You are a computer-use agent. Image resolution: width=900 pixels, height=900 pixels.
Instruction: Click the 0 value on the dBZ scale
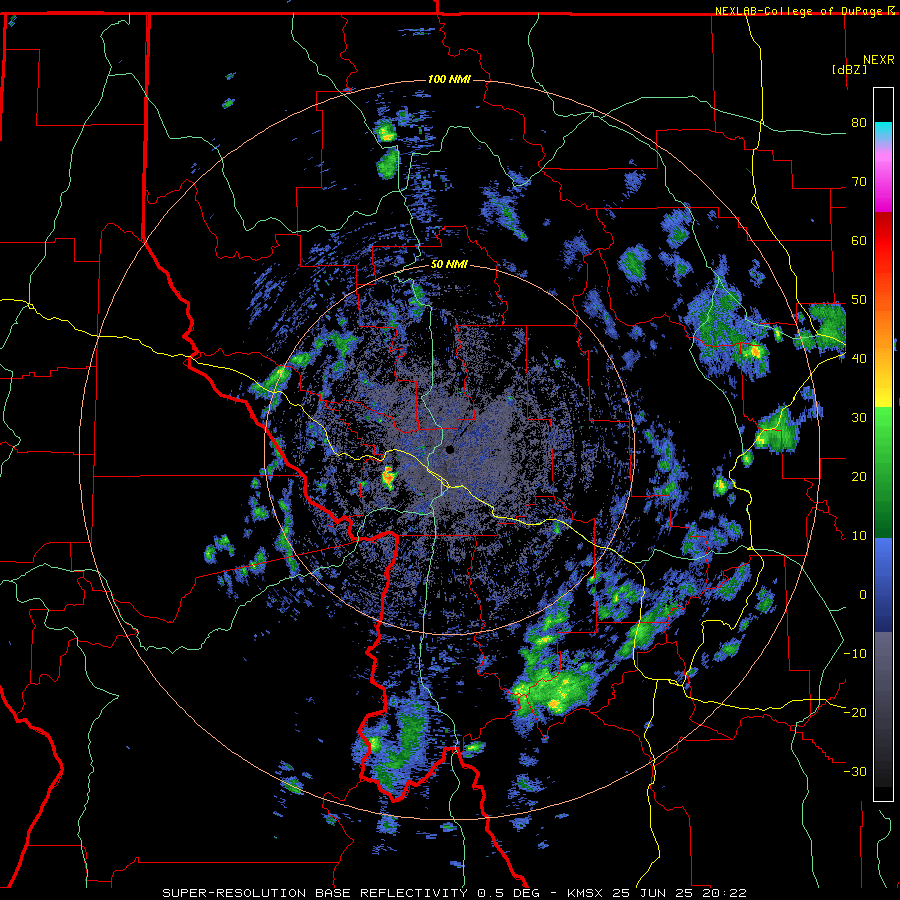[x=863, y=595]
